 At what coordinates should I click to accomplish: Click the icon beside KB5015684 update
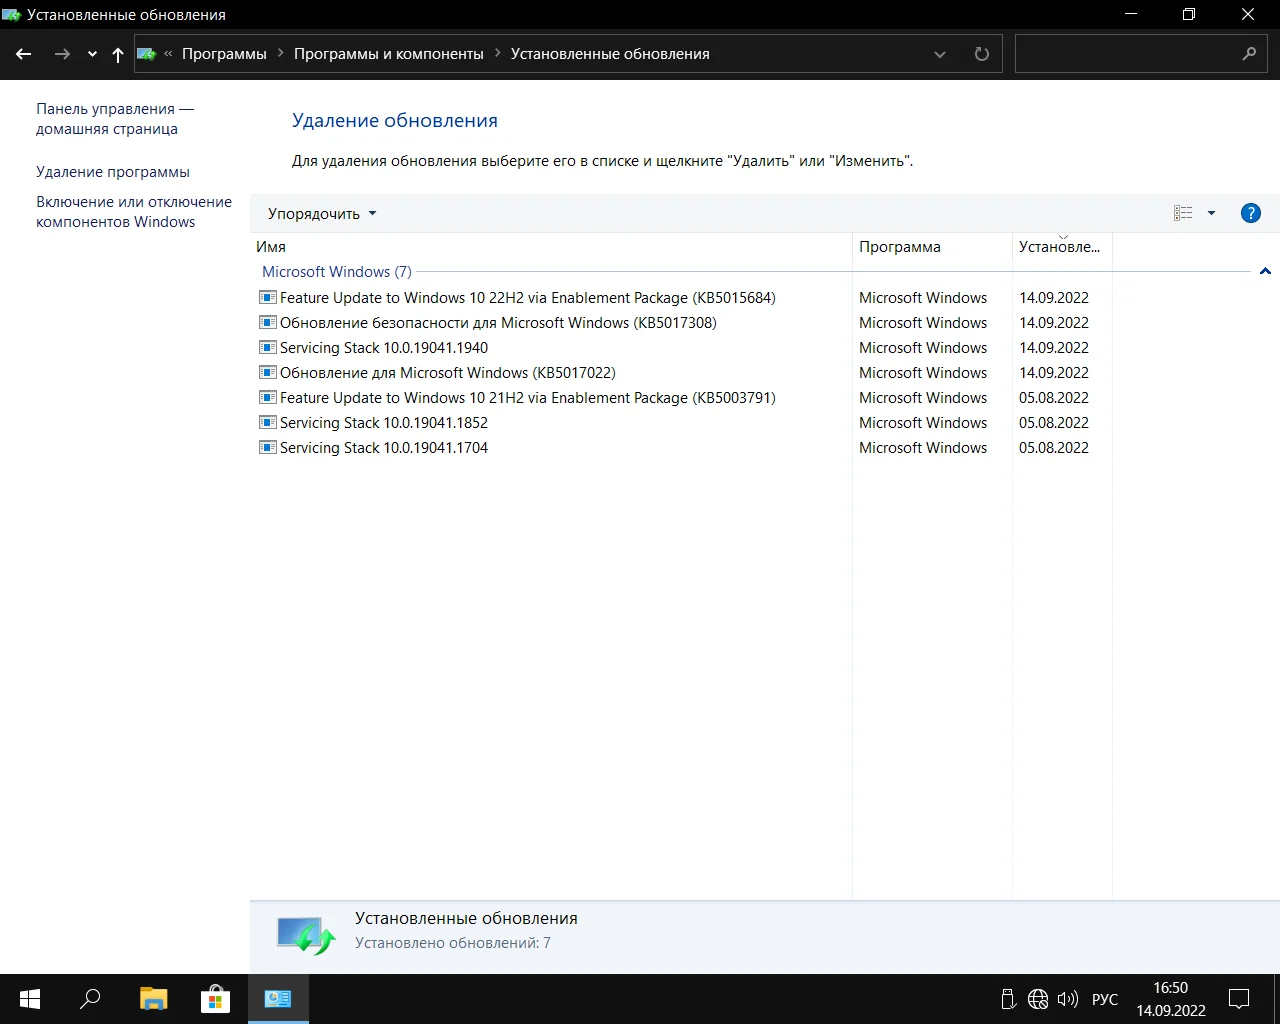coord(268,297)
